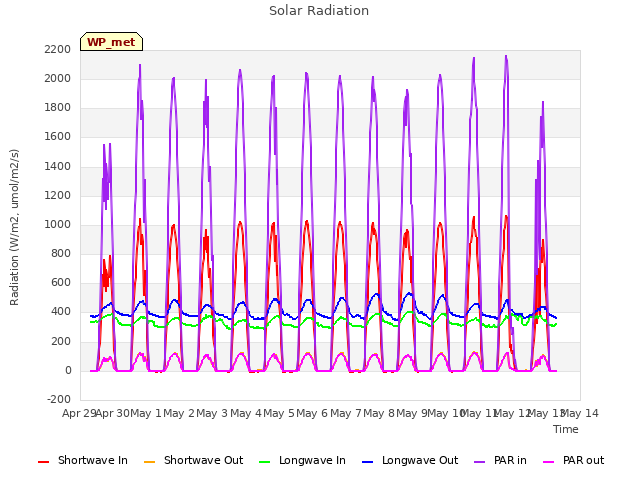The height and width of the screenshot is (480, 640).
Task: Click the PAR out legend label
Action: point(583,460)
